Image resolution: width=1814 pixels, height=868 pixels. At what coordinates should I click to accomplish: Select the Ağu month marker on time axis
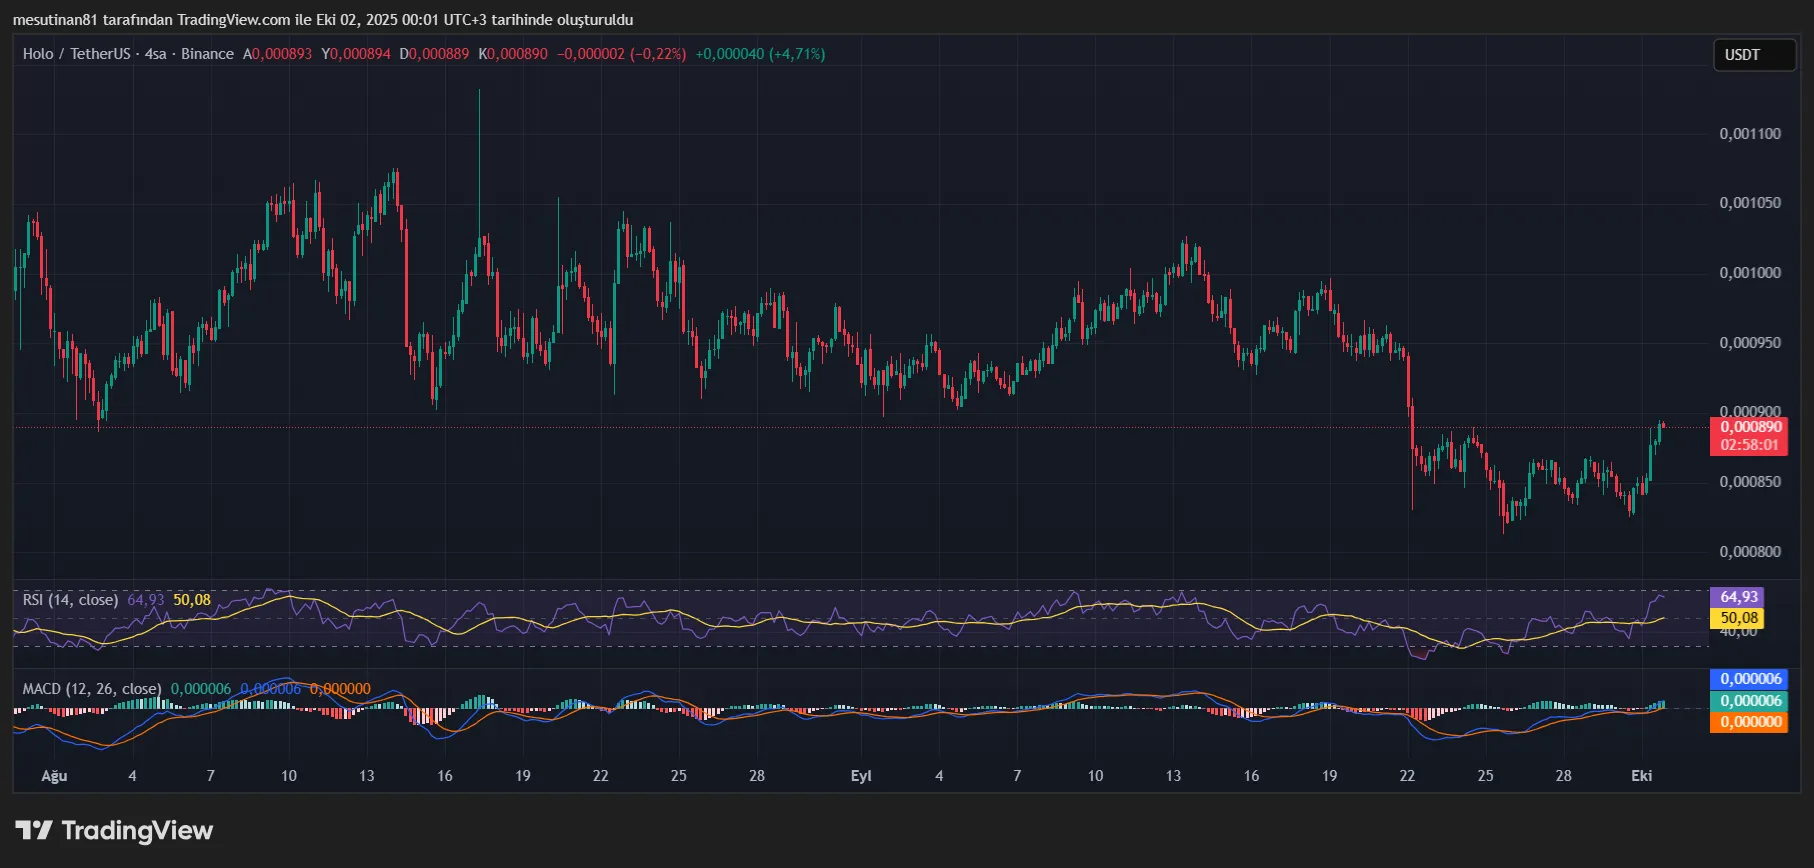(54, 776)
